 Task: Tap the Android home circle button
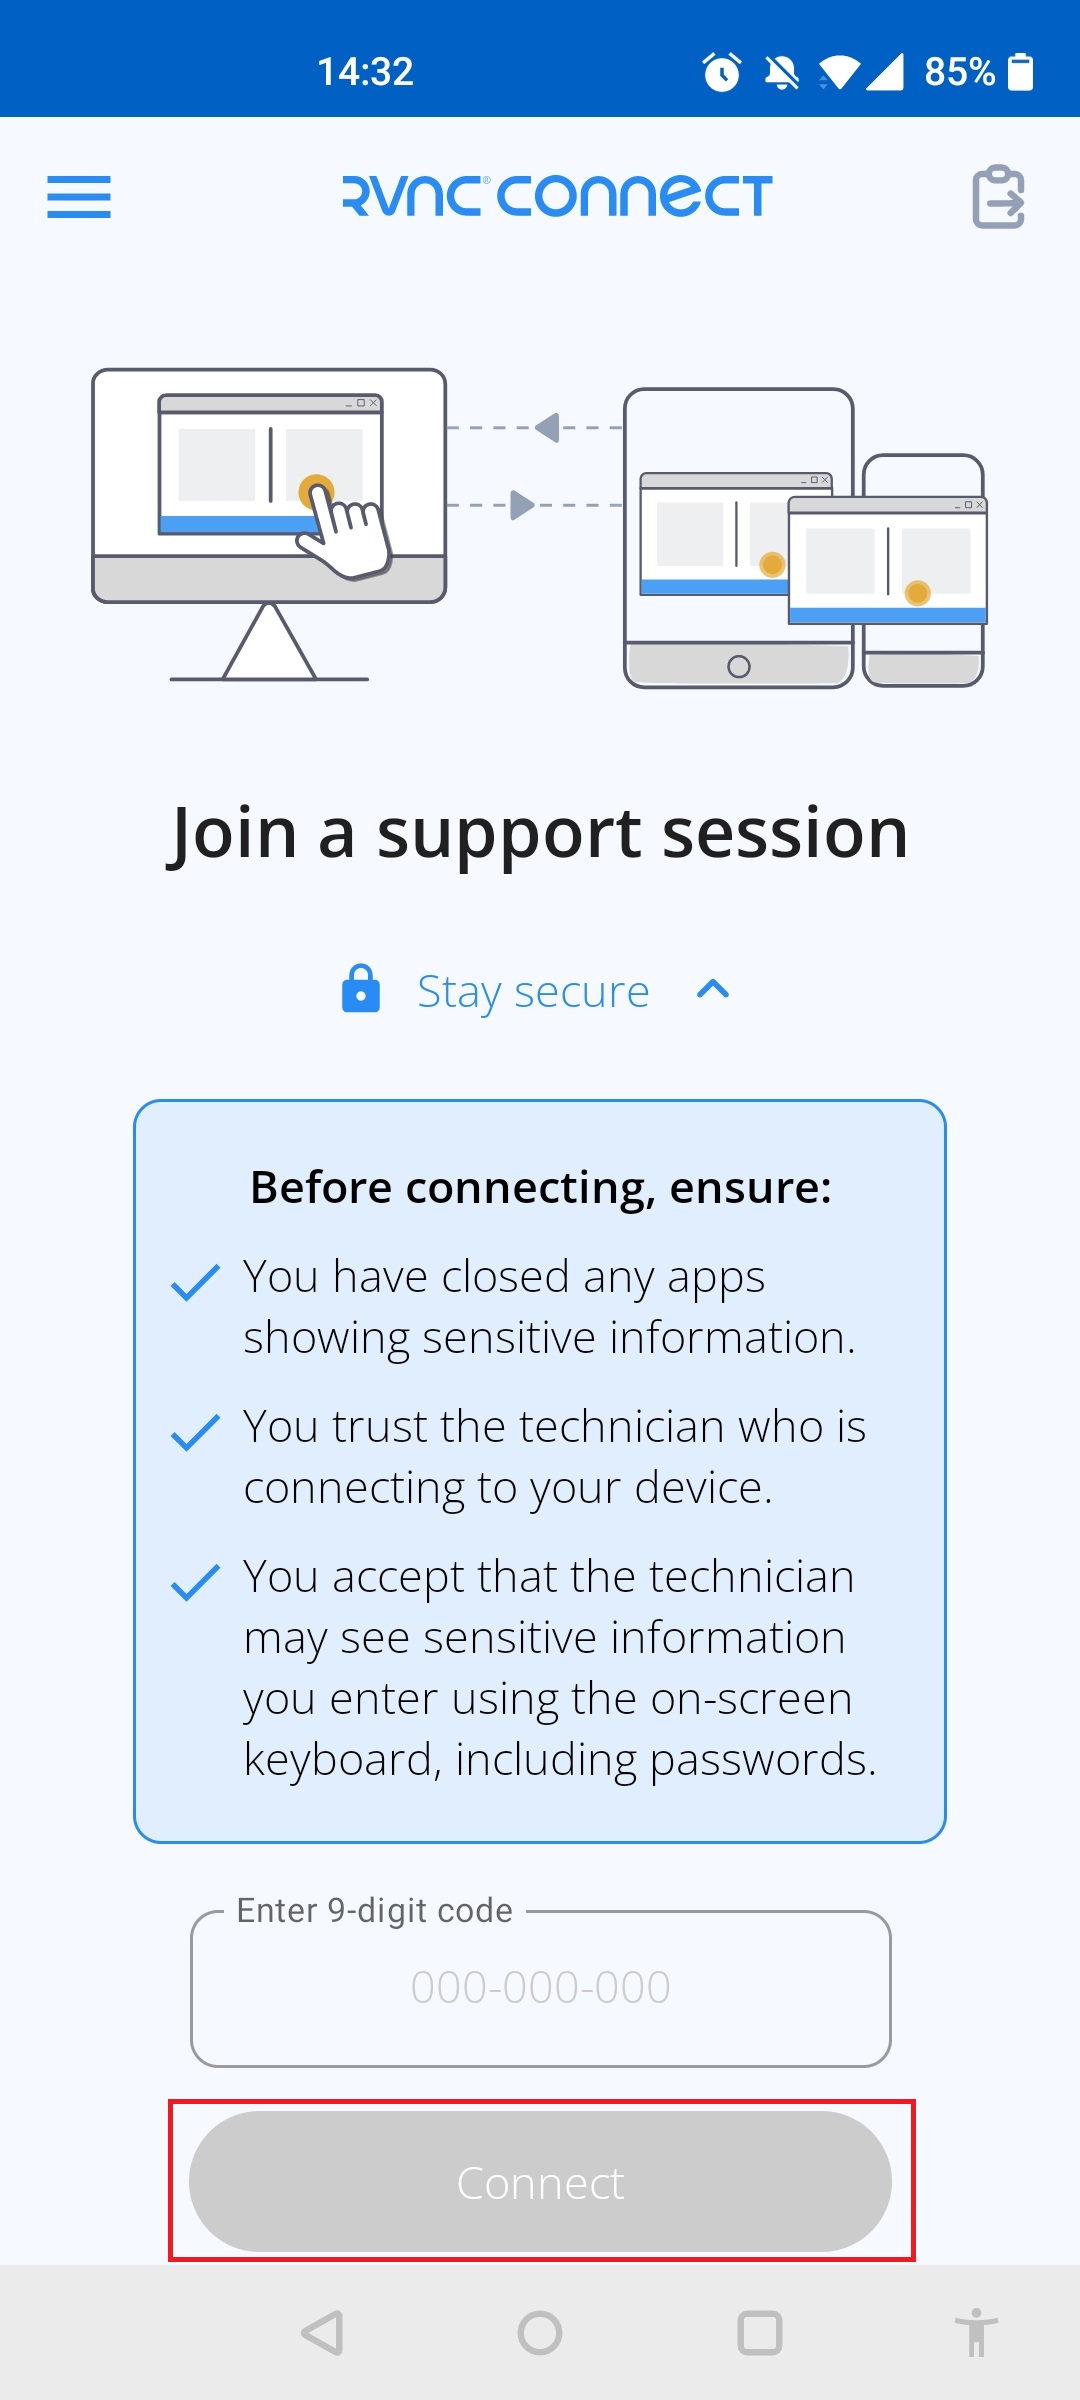coord(540,2333)
